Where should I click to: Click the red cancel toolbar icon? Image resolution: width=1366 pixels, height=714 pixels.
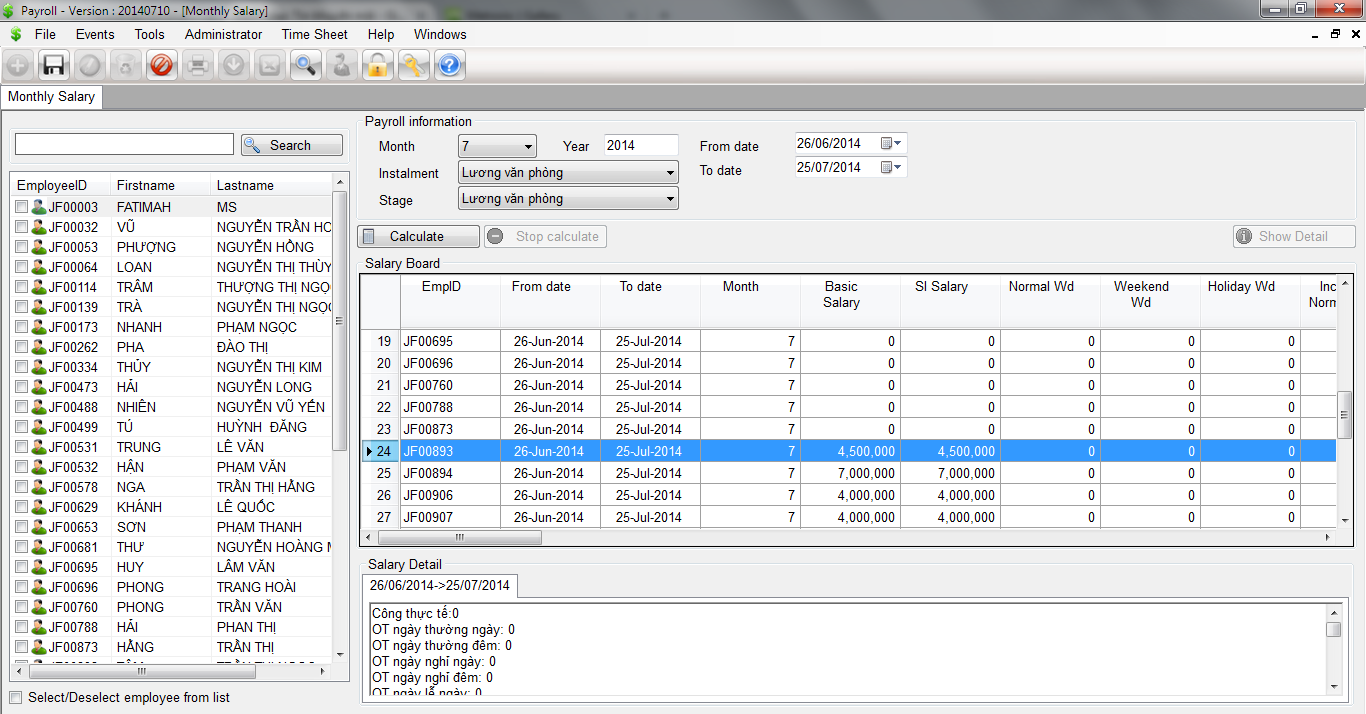click(161, 66)
